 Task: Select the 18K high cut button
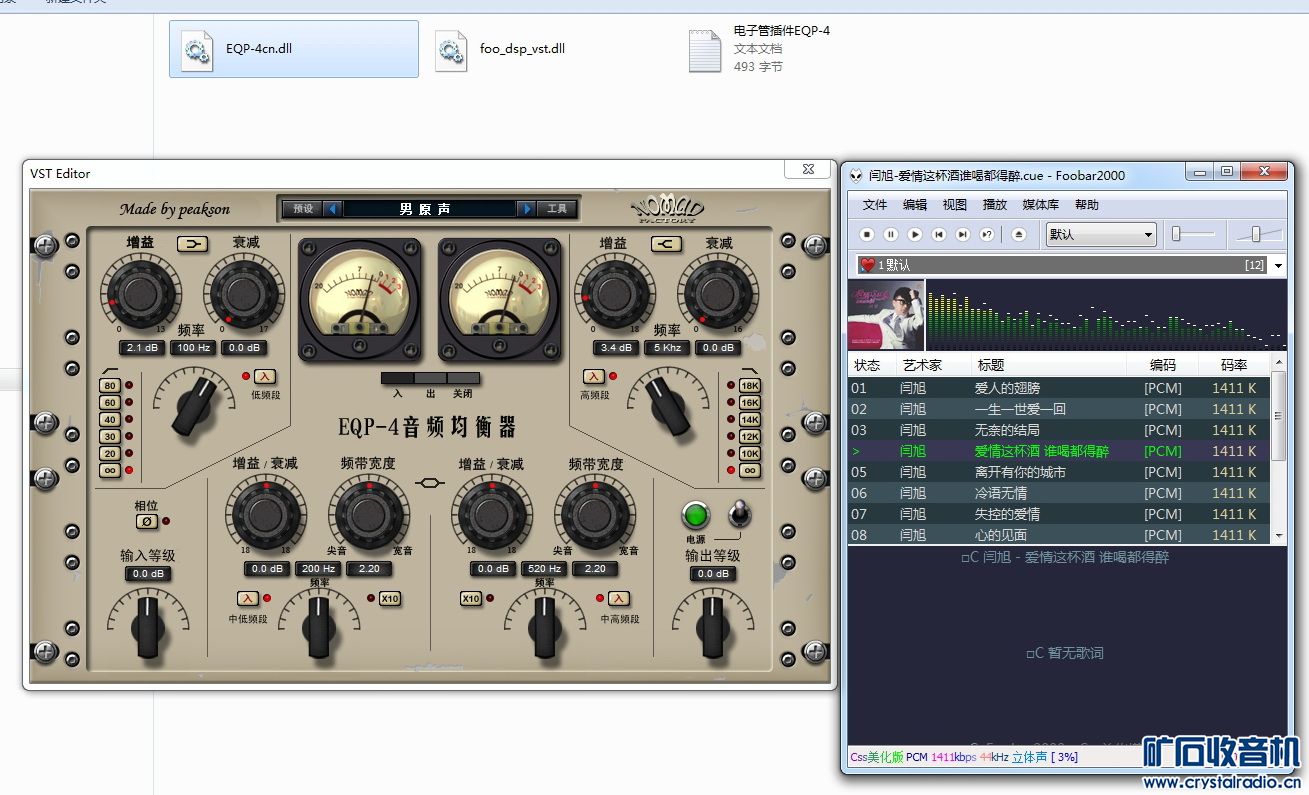[x=749, y=386]
